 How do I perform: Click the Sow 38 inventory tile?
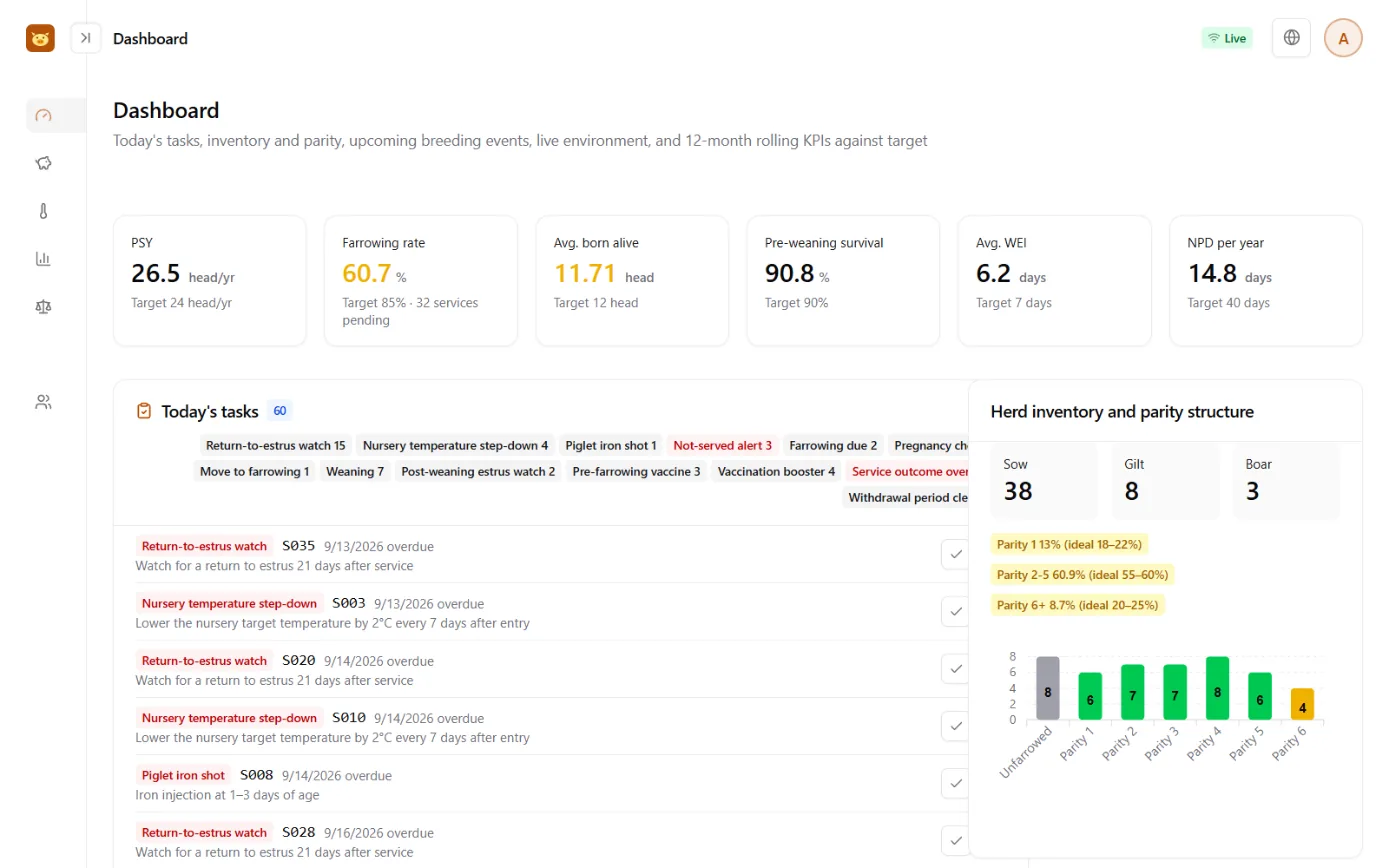tap(1044, 481)
